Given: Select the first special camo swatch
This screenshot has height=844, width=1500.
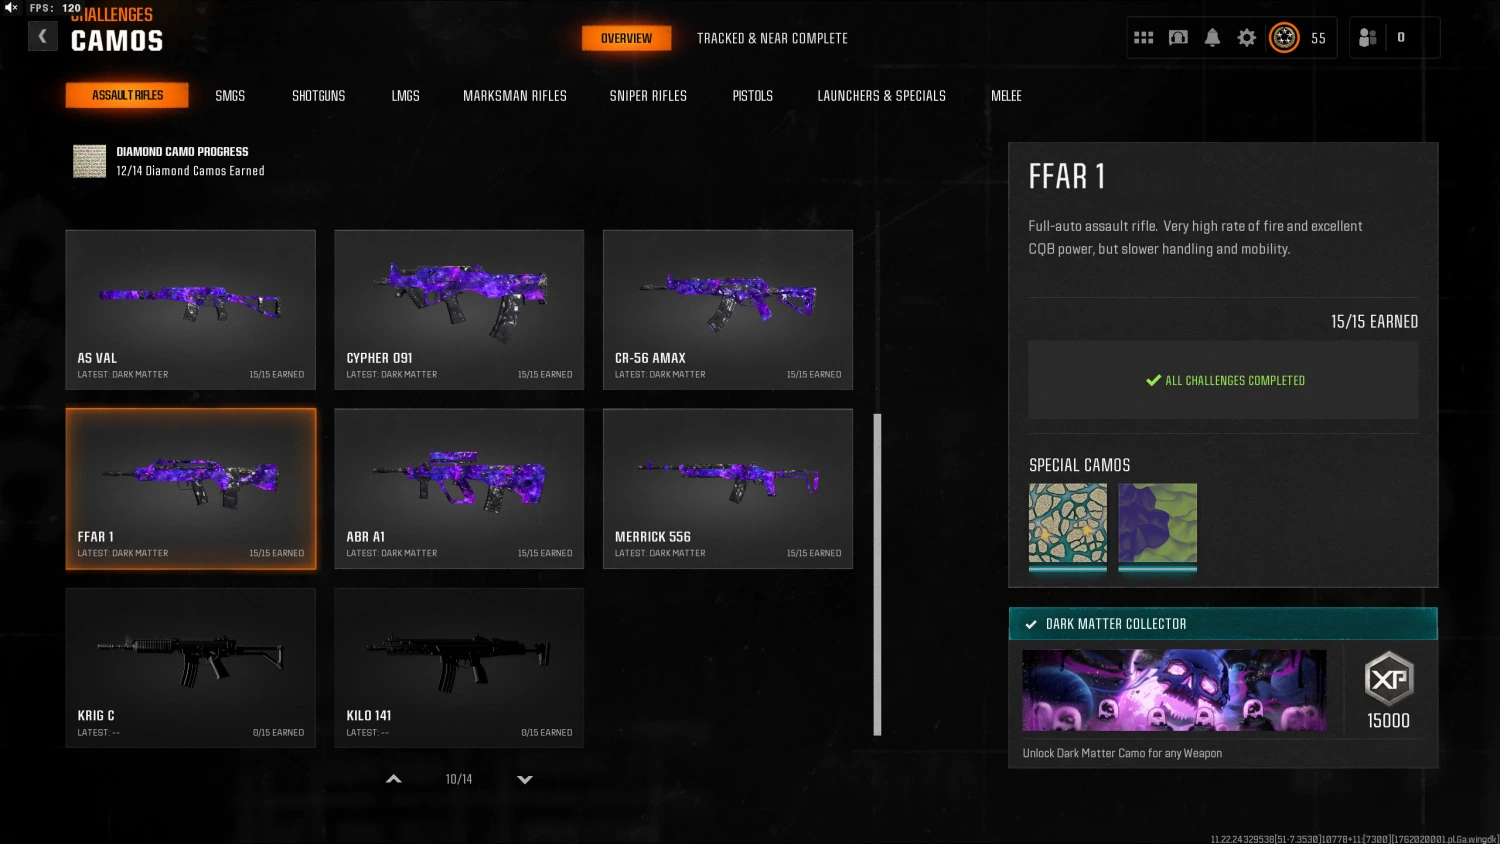Looking at the screenshot, I should [1068, 524].
